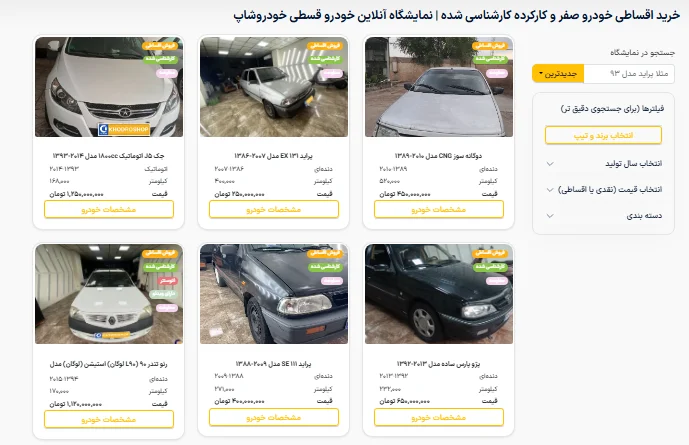Click the showroom search input field
689x445 pixels.
tap(629, 74)
